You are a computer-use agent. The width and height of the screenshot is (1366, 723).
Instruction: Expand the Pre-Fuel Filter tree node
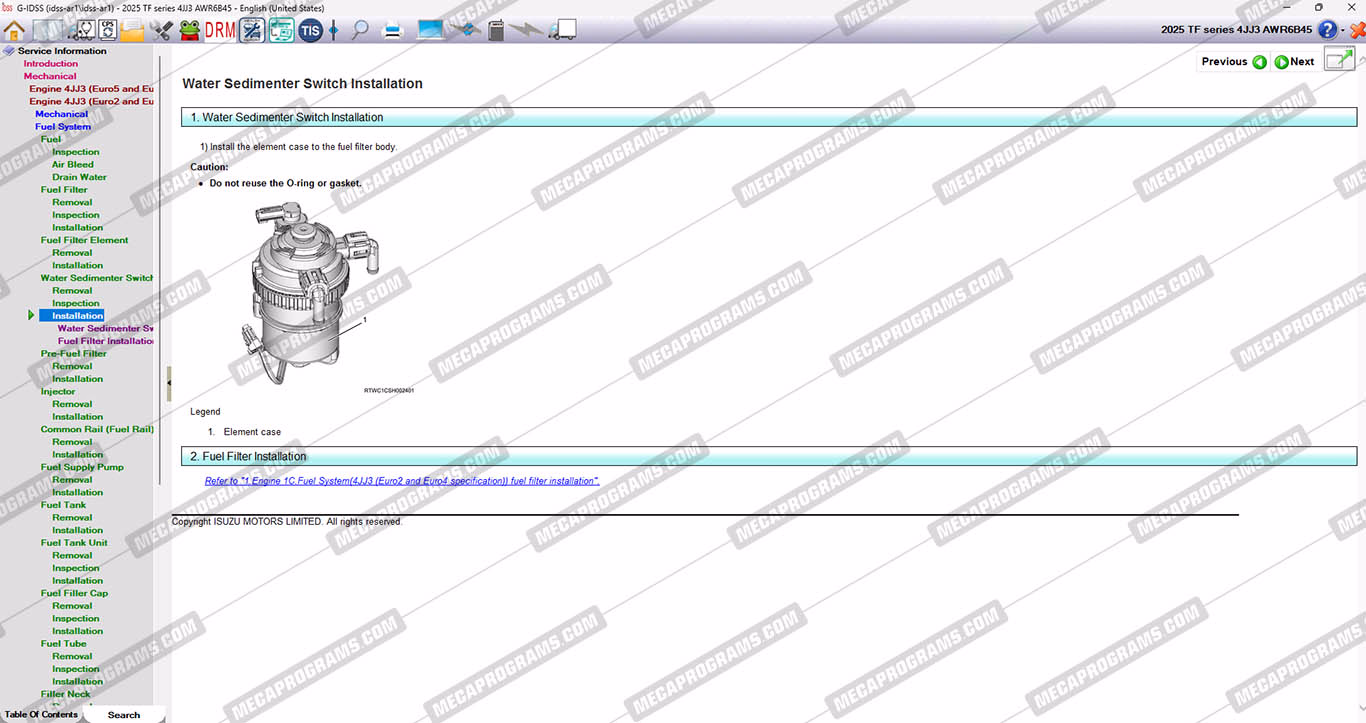tap(73, 354)
